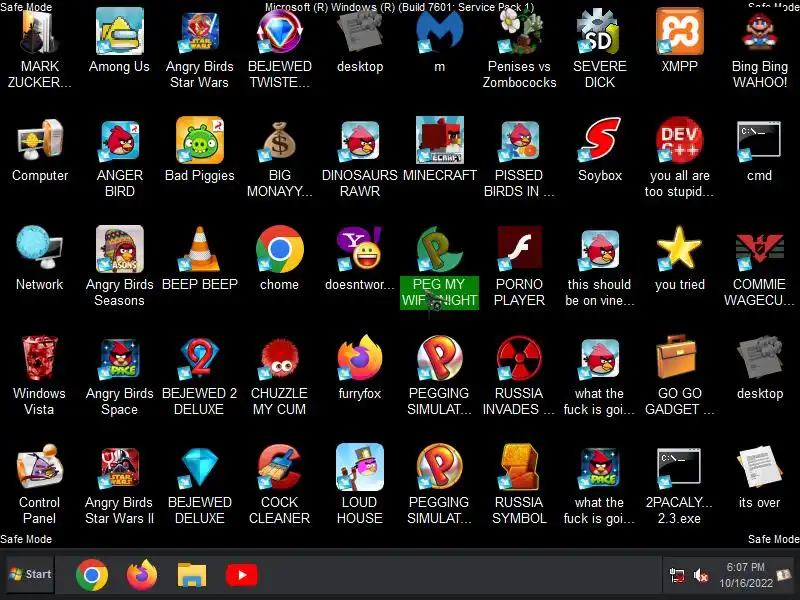The image size is (800, 600).
Task: Select the desktop file below COMMIE WAGECU...
Action: click(759, 358)
